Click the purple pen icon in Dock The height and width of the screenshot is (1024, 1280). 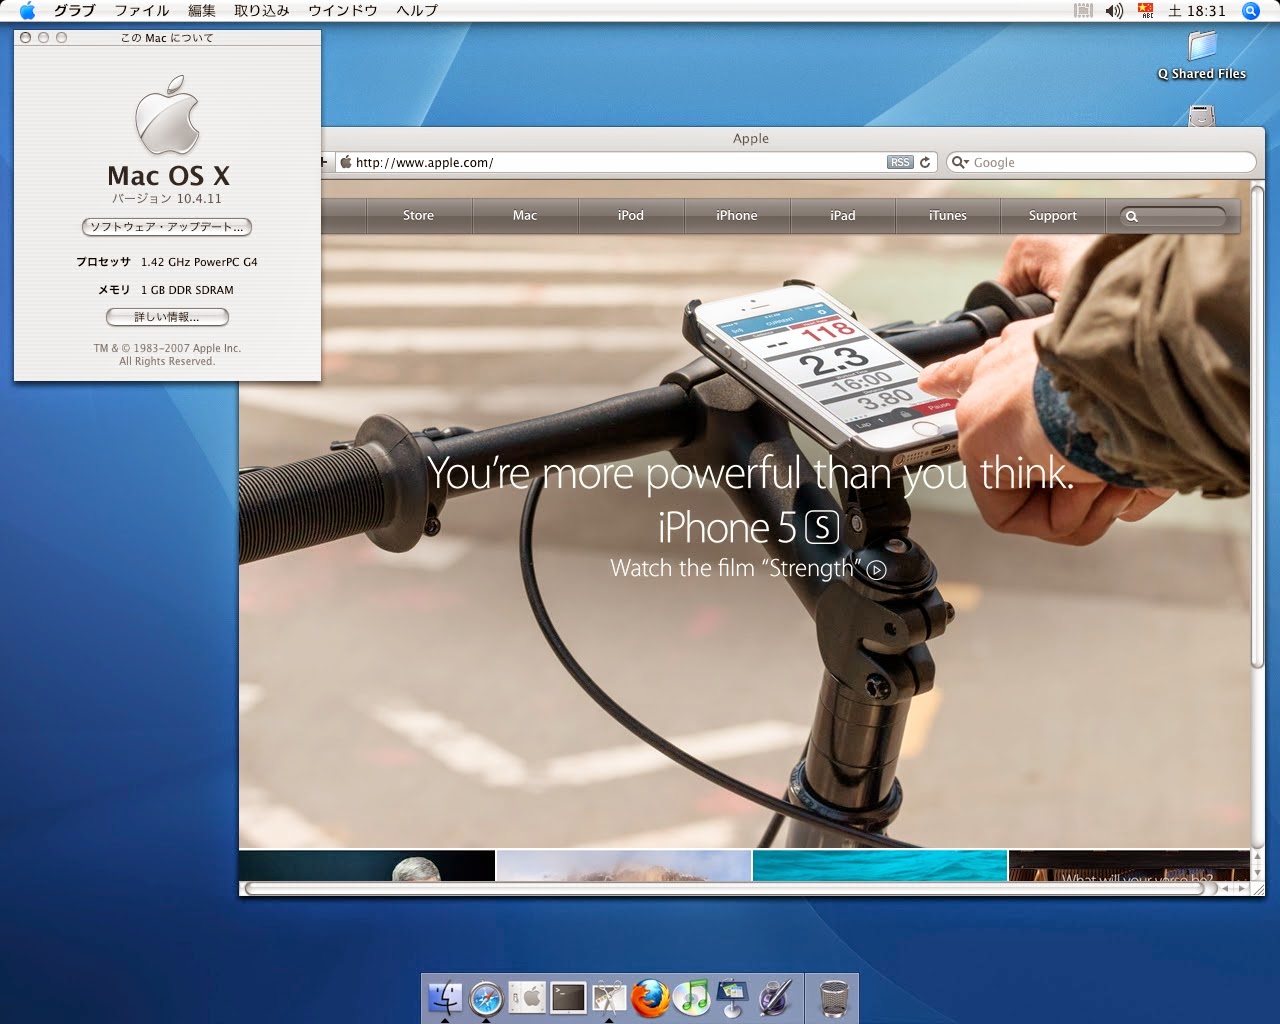coord(775,997)
